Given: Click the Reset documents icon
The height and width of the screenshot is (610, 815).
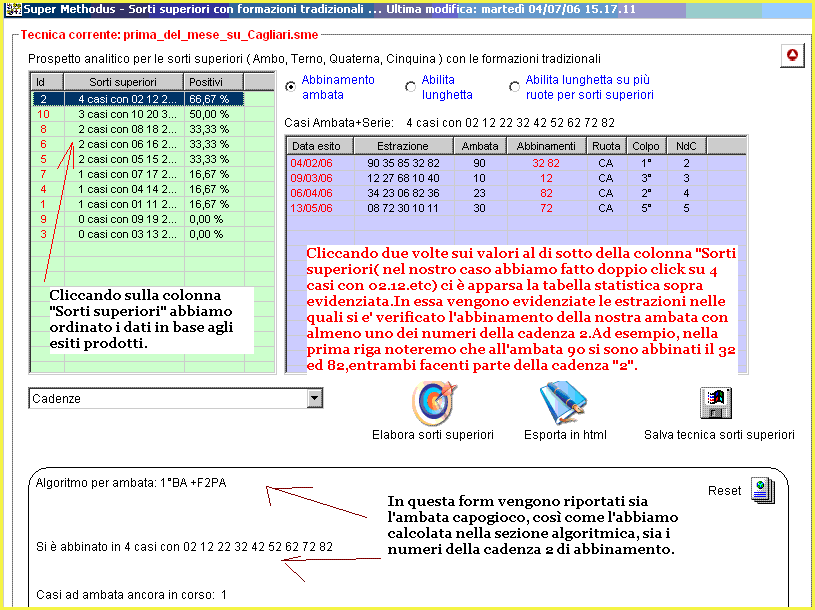Looking at the screenshot, I should click(x=763, y=491).
